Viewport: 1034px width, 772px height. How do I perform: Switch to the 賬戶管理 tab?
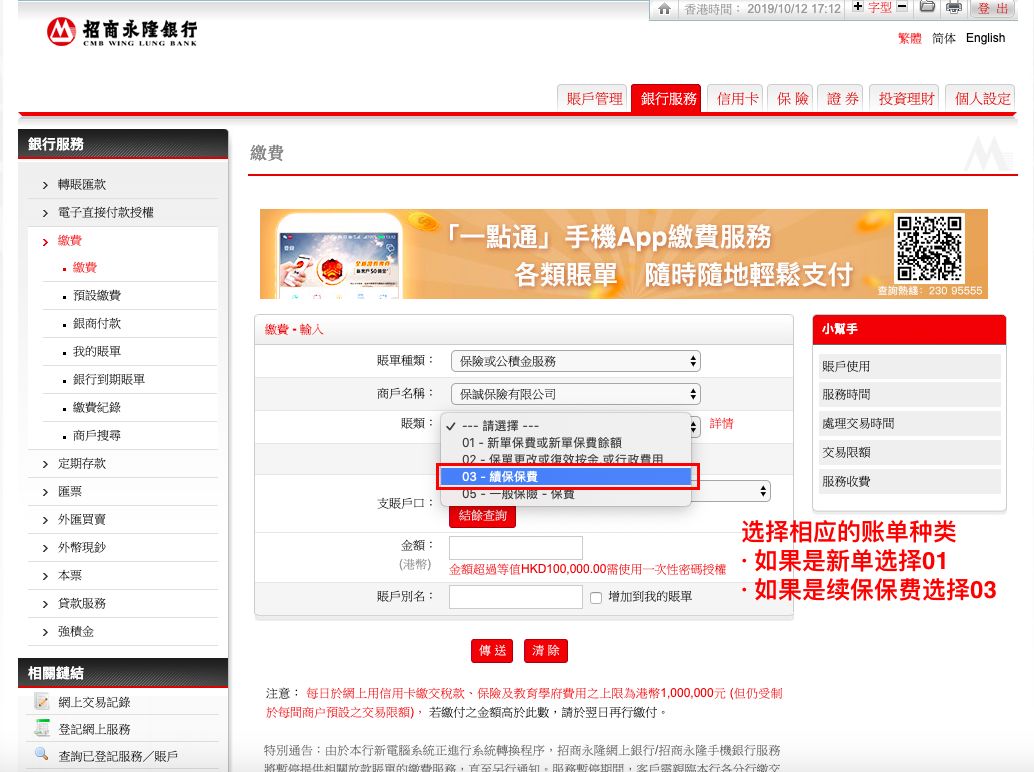click(x=594, y=99)
